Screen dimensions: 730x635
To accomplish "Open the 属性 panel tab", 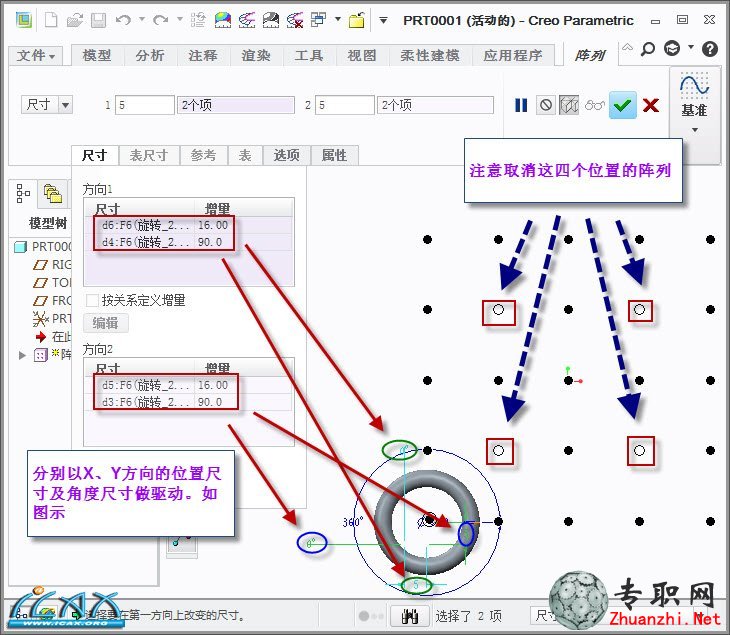I will point(334,155).
